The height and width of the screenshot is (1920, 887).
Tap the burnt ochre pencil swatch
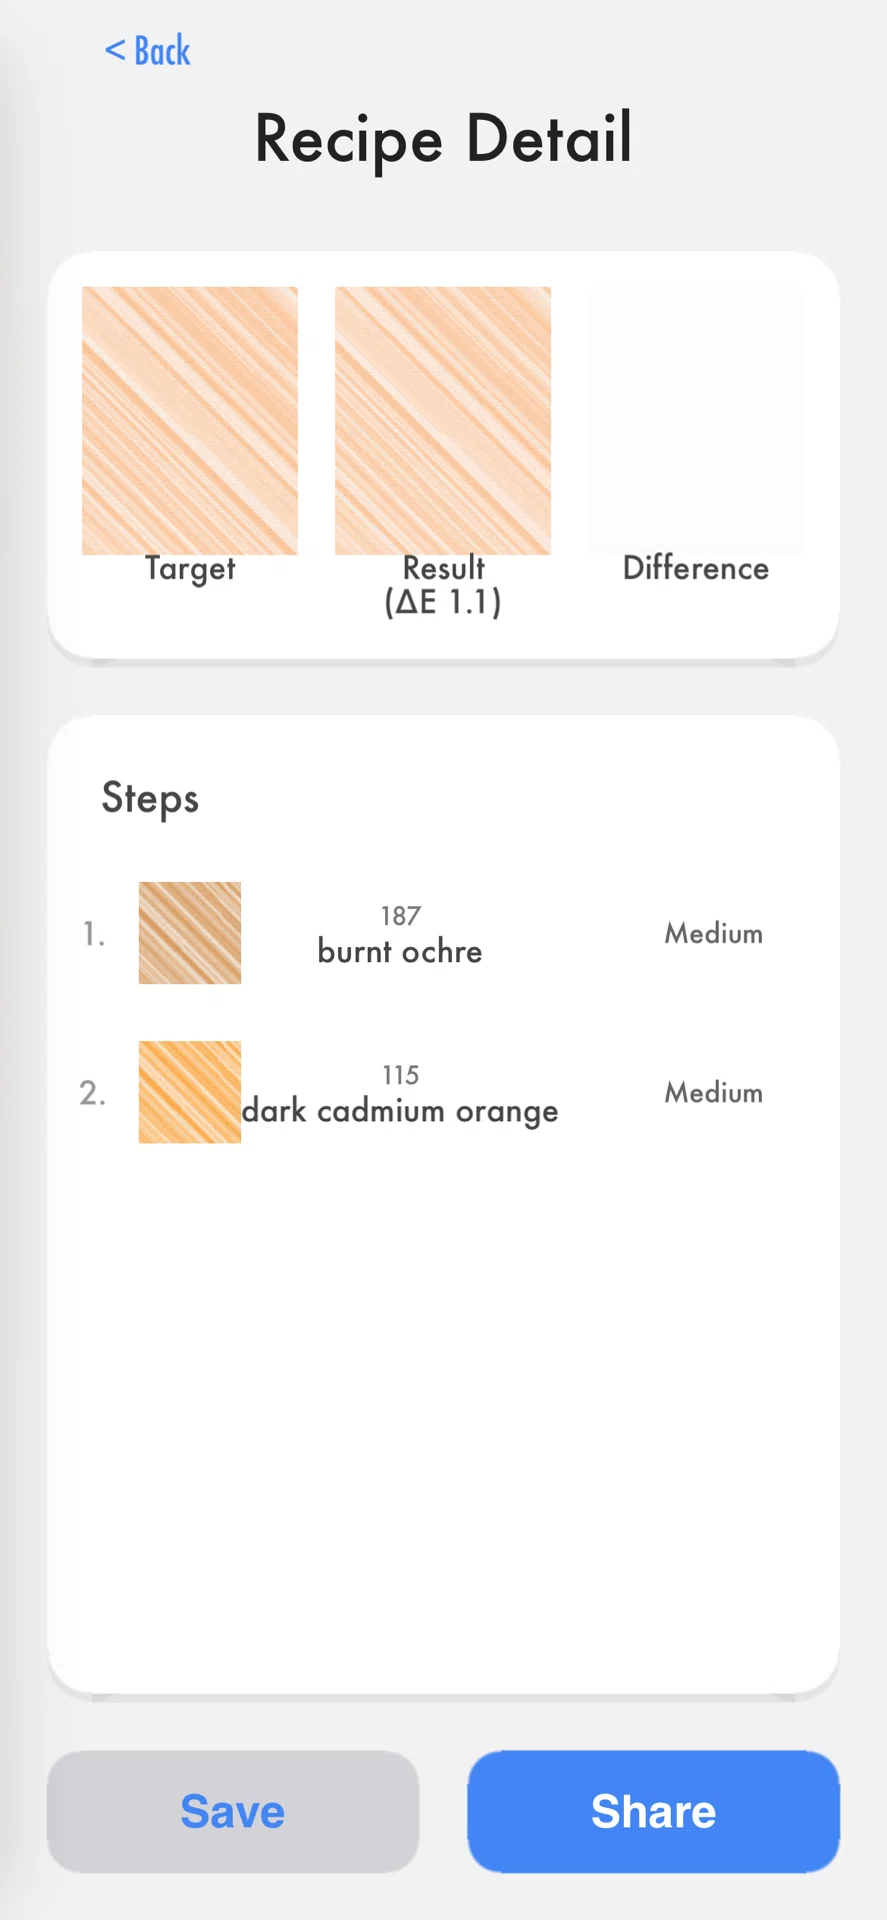[190, 933]
